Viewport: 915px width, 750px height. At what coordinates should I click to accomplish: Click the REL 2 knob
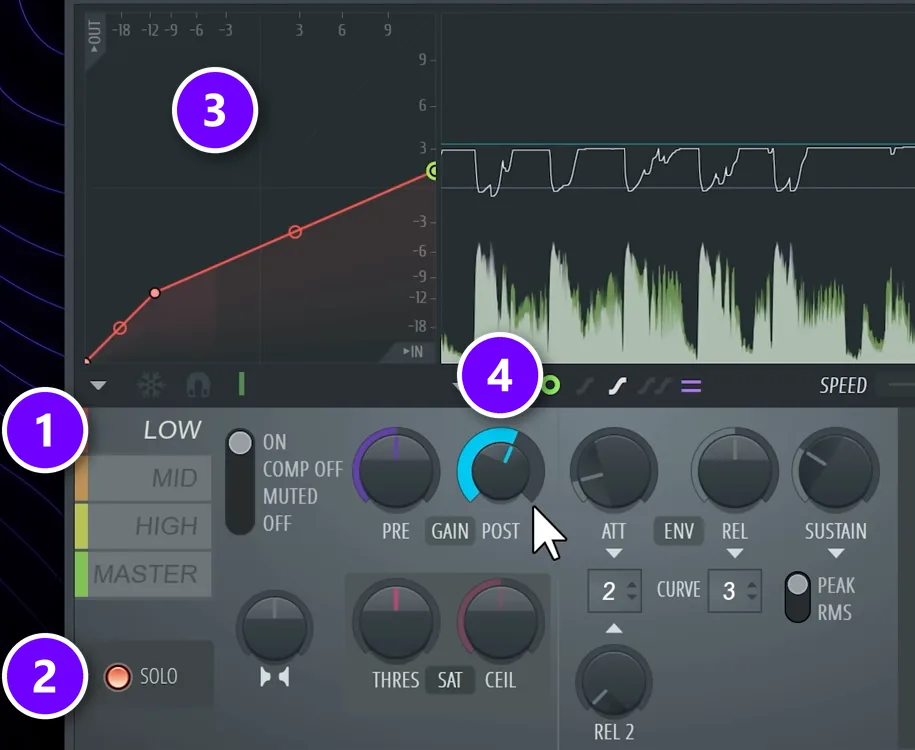click(x=614, y=682)
